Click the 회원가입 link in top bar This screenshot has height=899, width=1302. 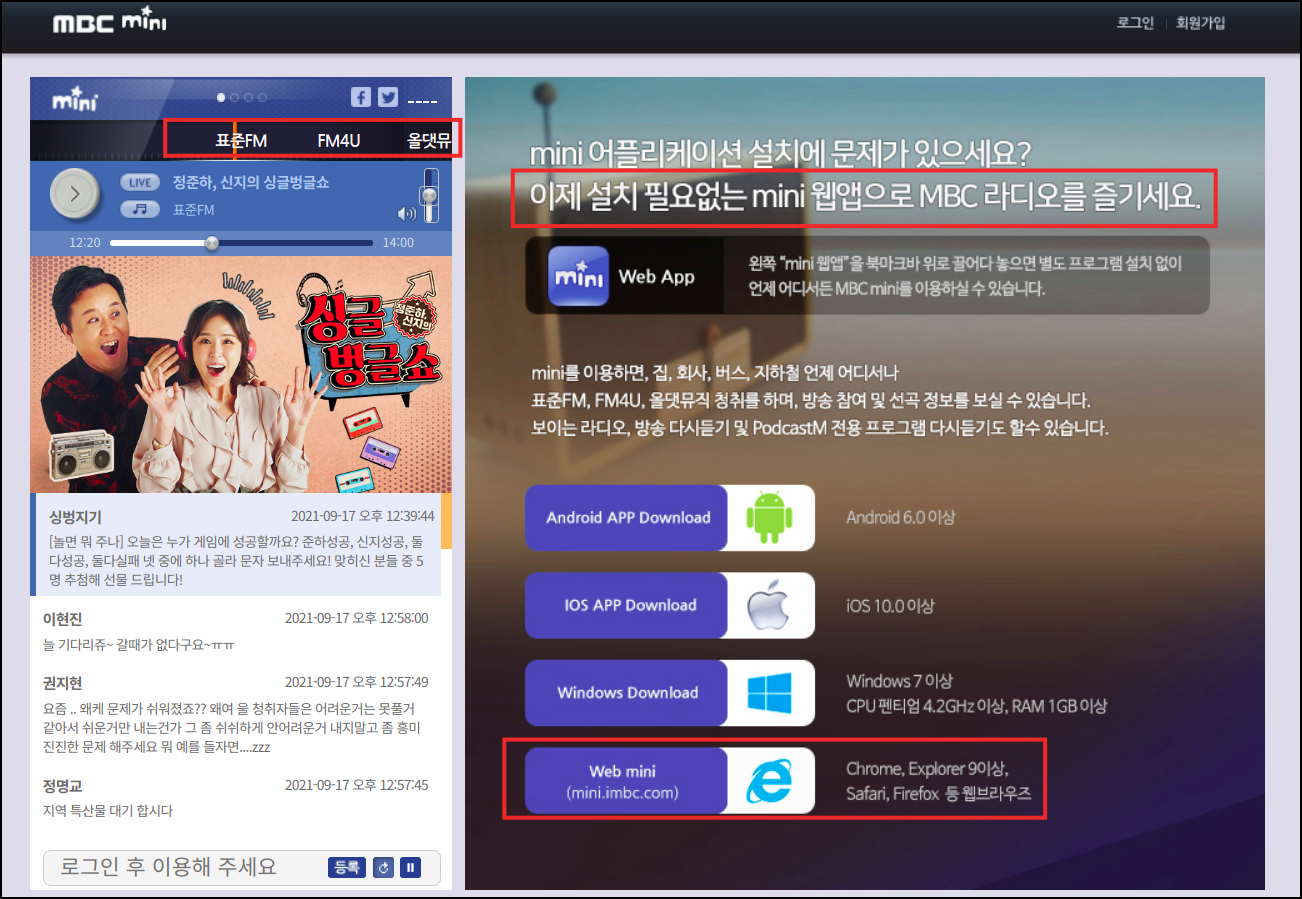click(x=1200, y=23)
